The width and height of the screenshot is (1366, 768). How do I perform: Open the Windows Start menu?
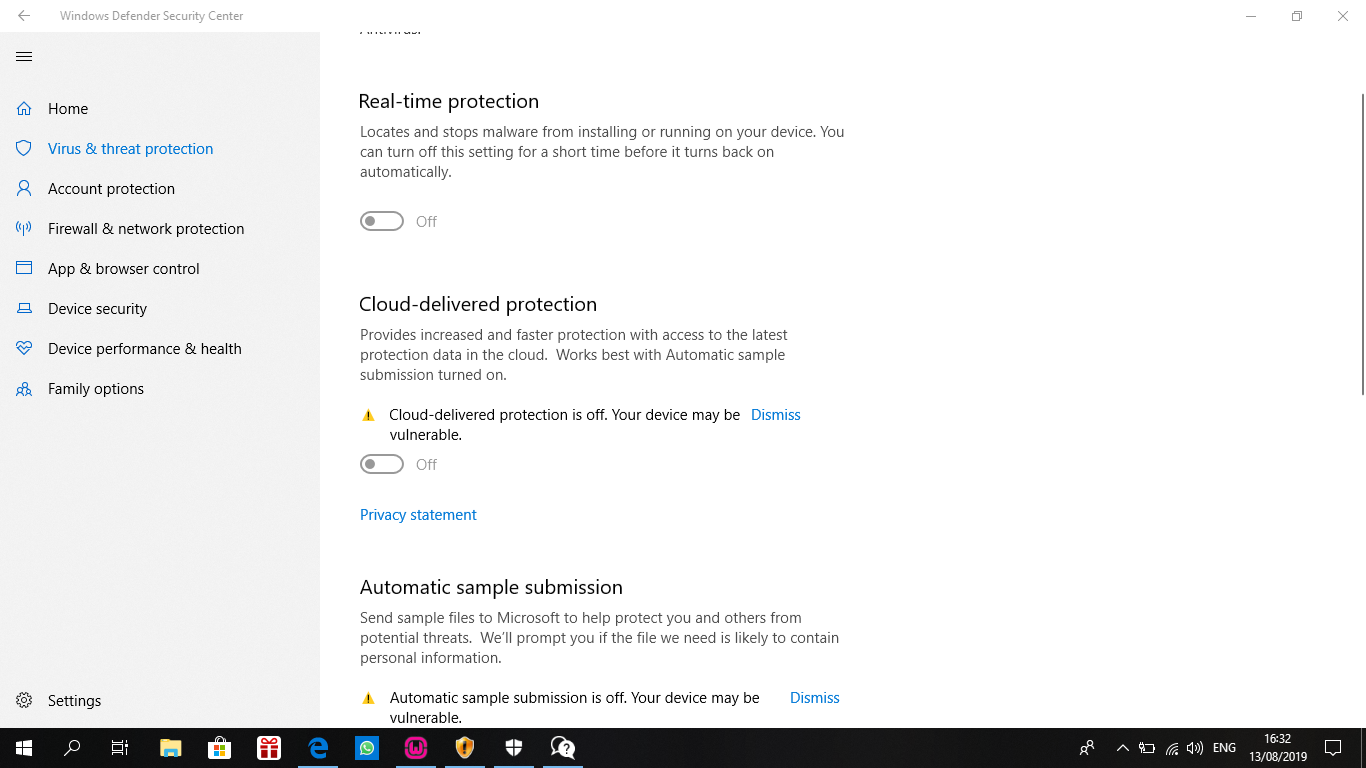coord(24,748)
